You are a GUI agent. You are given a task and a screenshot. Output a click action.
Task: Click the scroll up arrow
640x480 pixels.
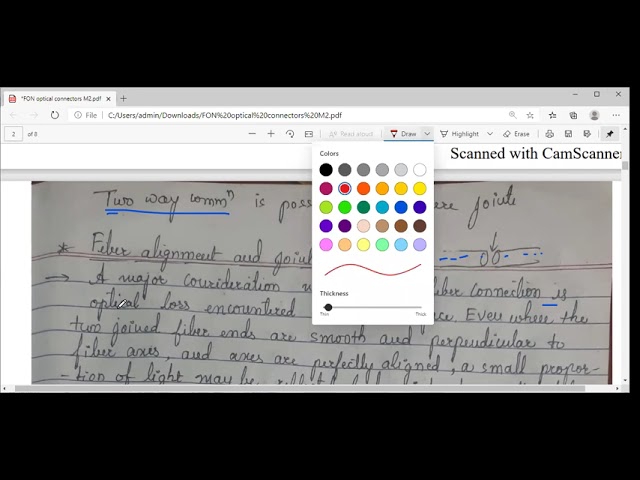625,129
